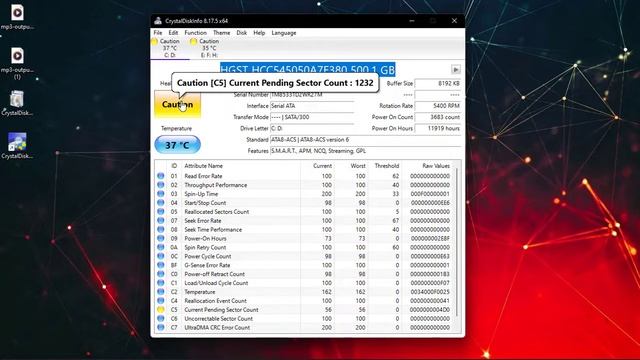The image size is (640, 360).
Task: Click the Raw Values column header
Action: click(x=436, y=166)
